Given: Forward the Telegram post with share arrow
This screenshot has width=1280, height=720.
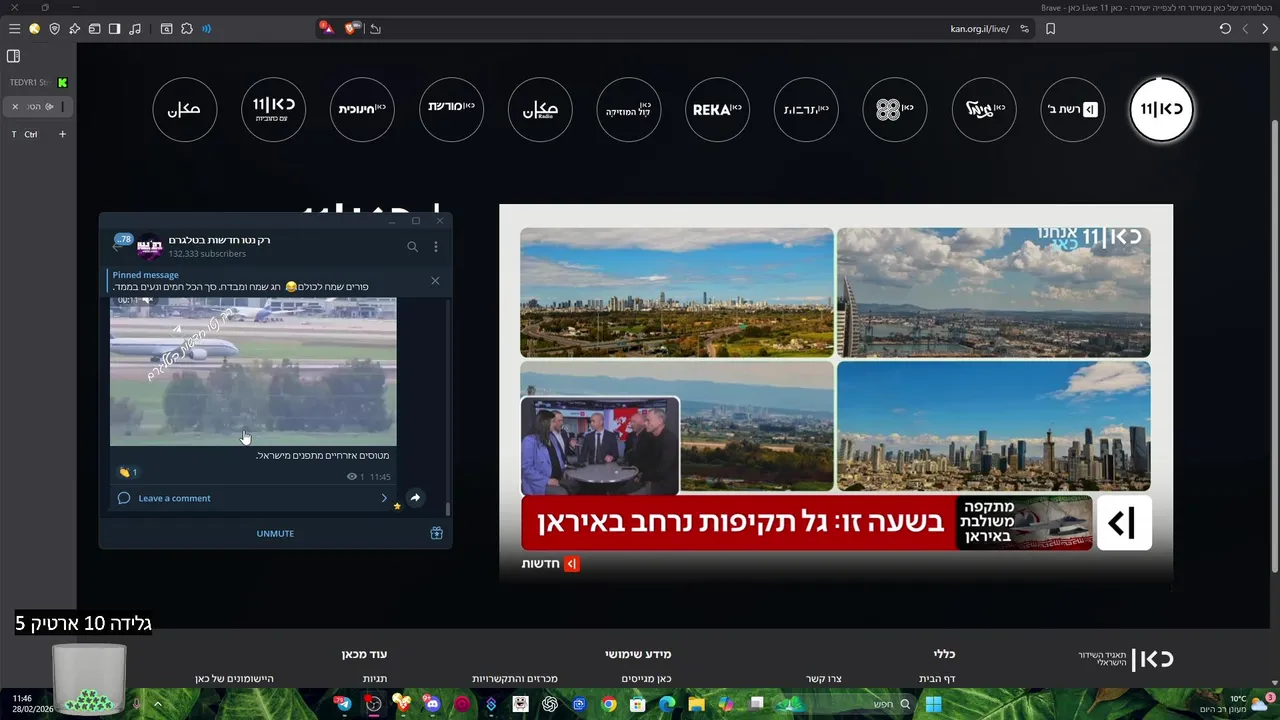Looking at the screenshot, I should [415, 498].
